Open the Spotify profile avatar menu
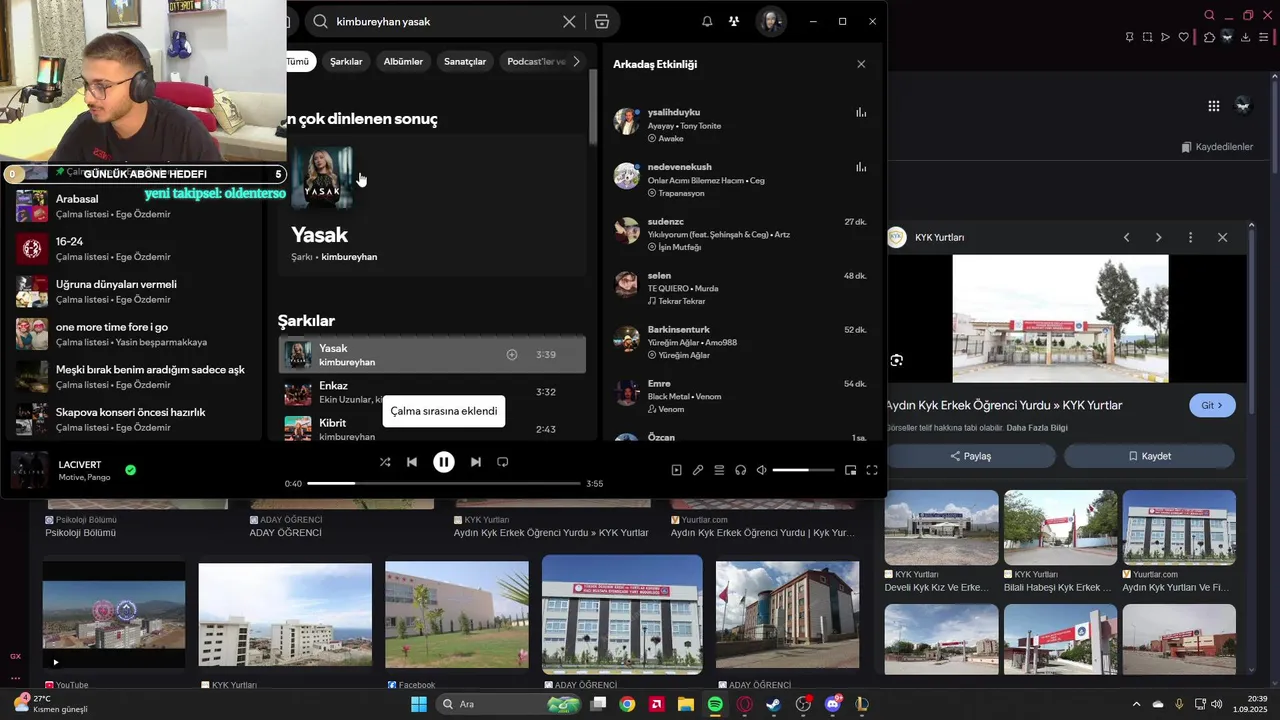Image resolution: width=1280 pixels, height=720 pixels. [x=771, y=21]
